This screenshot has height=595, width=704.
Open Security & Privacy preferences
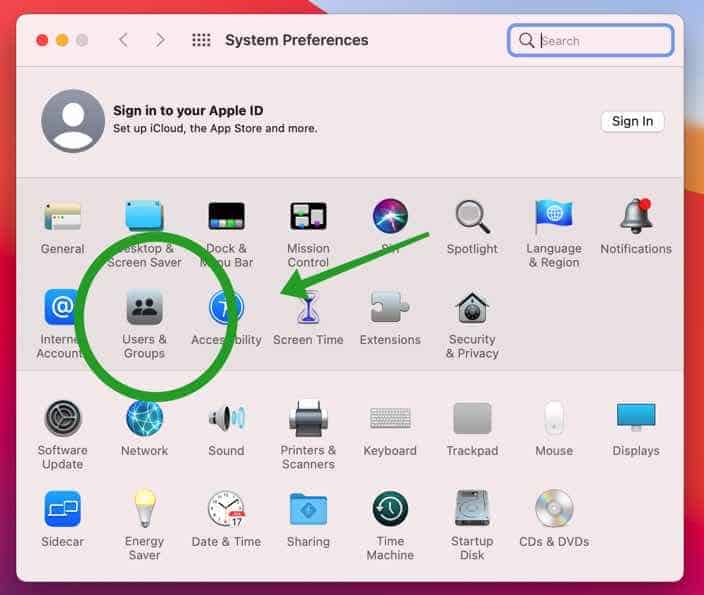click(x=472, y=307)
